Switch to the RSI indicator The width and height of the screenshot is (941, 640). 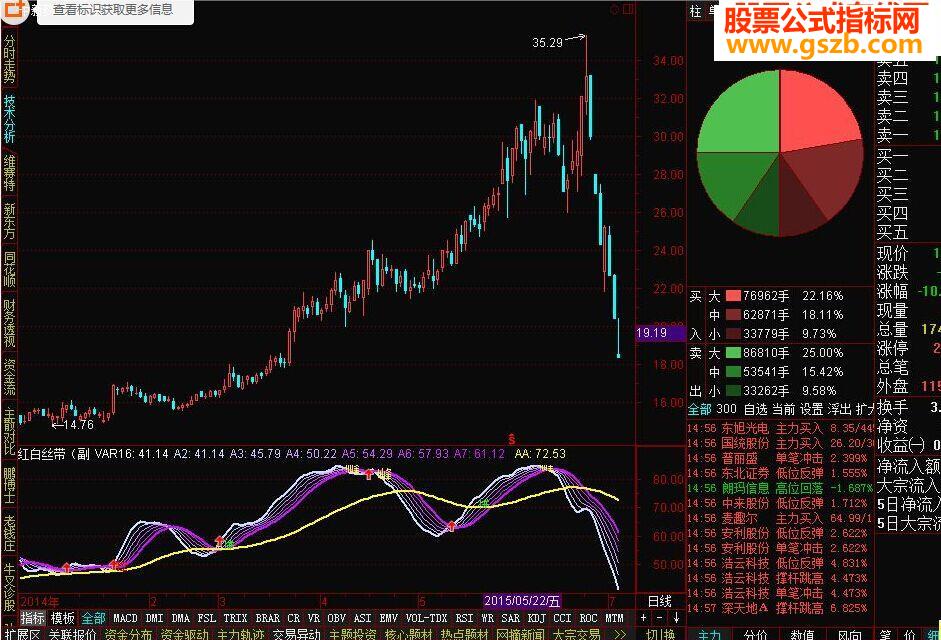pos(464,618)
